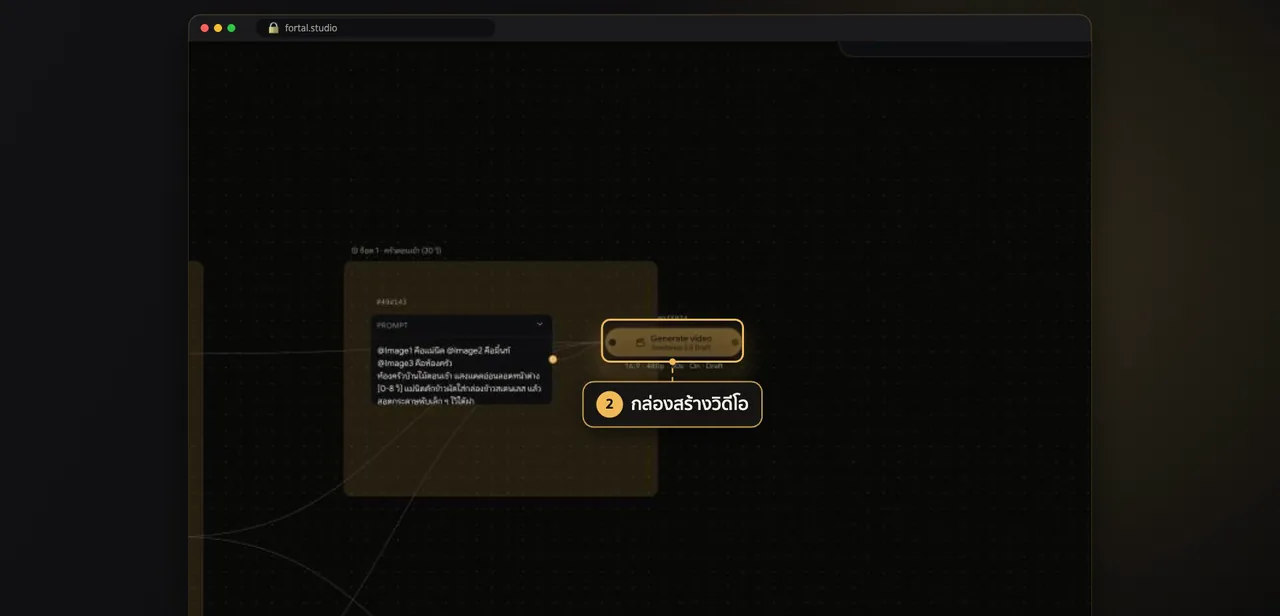Click the fortal.studio address bar
The height and width of the screenshot is (616, 1280).
375,28
